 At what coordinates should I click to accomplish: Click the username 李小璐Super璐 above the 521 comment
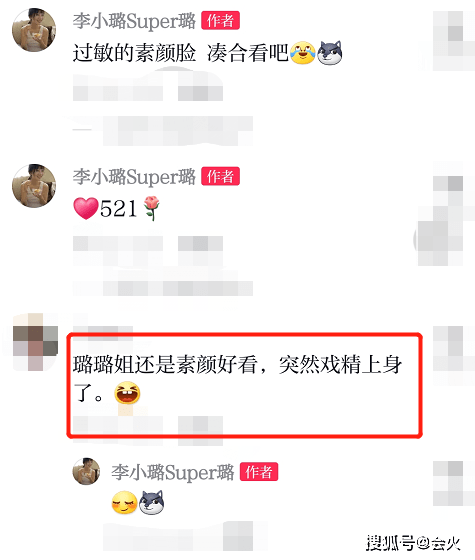134,176
